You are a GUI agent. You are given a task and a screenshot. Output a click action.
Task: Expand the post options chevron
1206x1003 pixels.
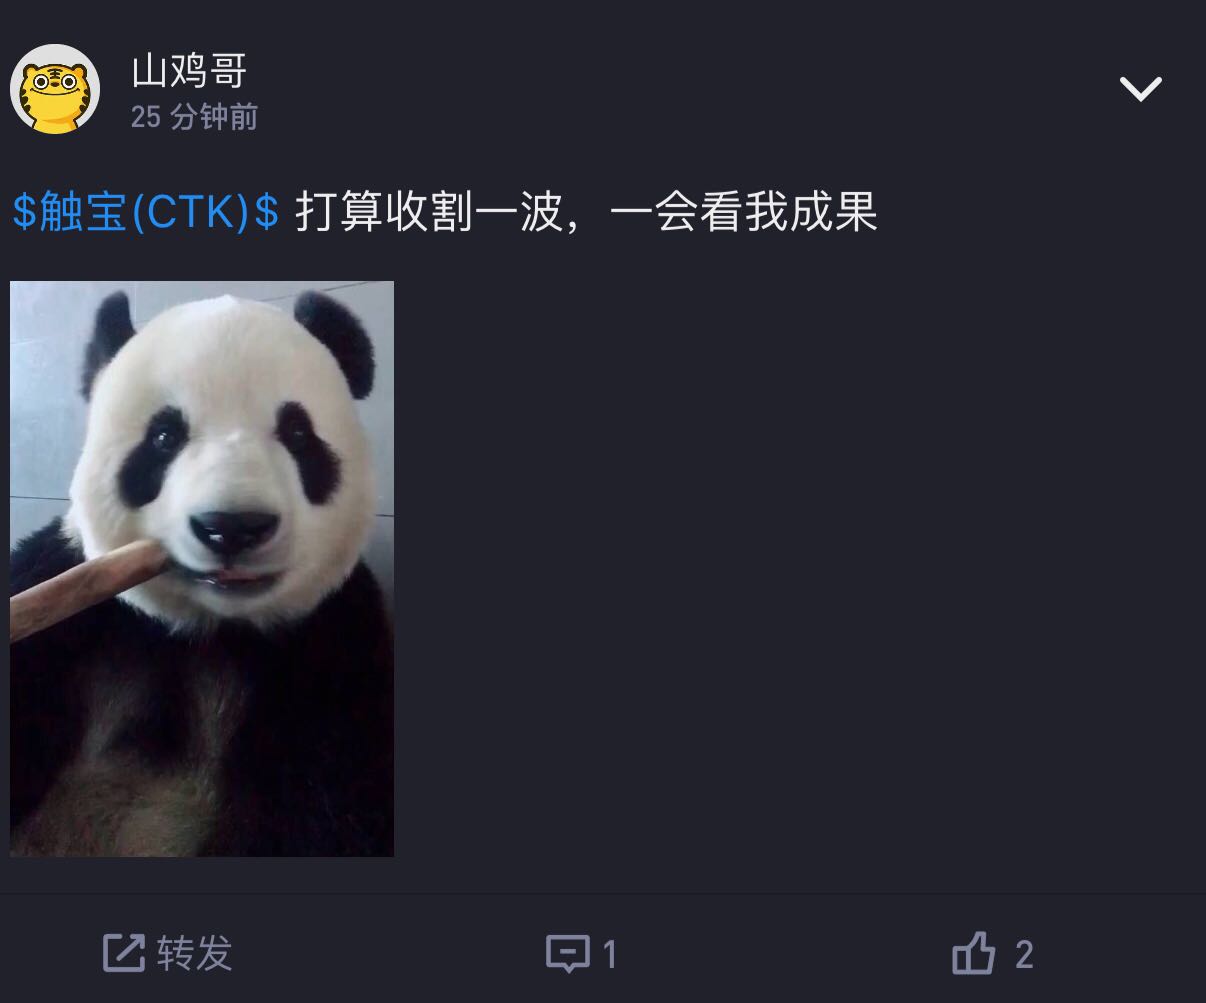point(1141,89)
